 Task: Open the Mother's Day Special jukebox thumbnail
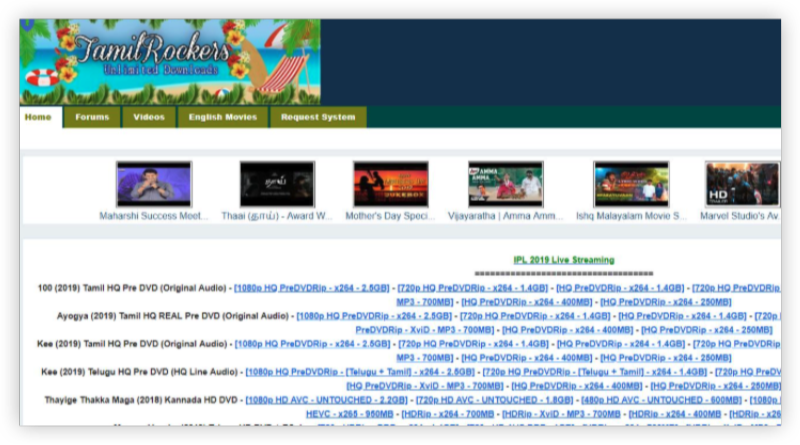[x=391, y=184]
